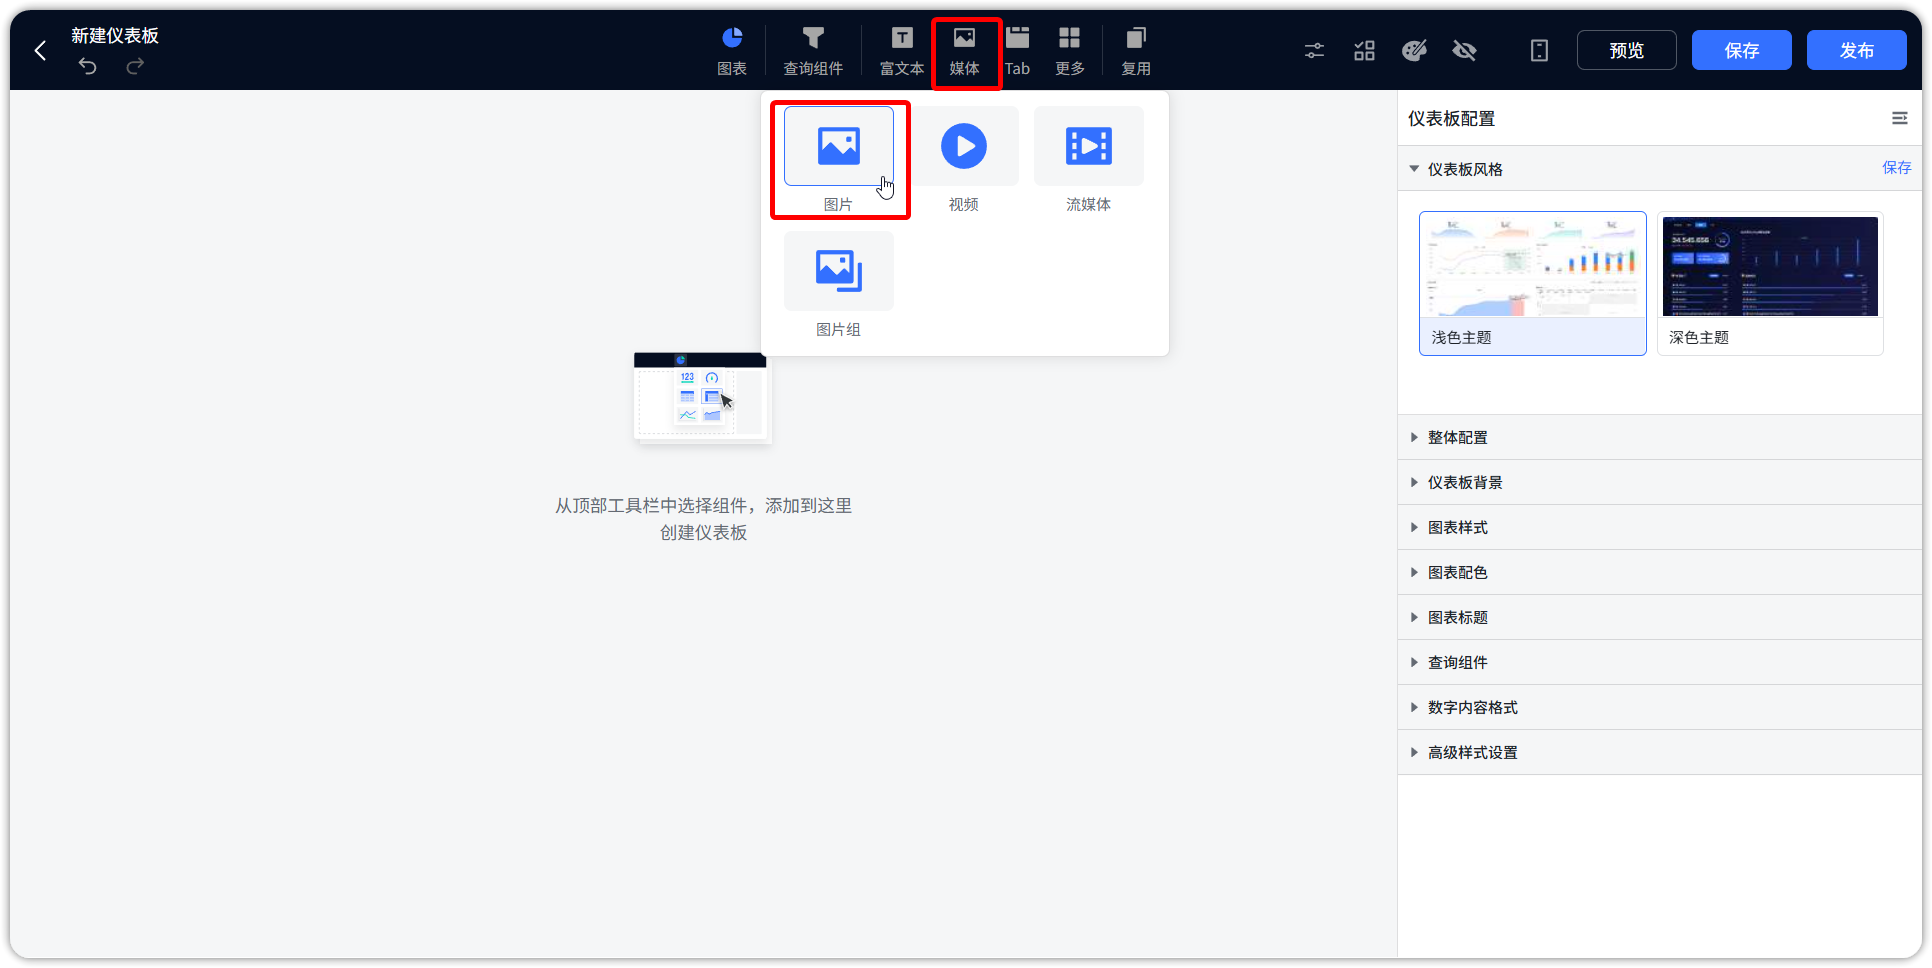The width and height of the screenshot is (1932, 968).
Task: Open the sliders settings icon in toolbar
Action: [1314, 50]
